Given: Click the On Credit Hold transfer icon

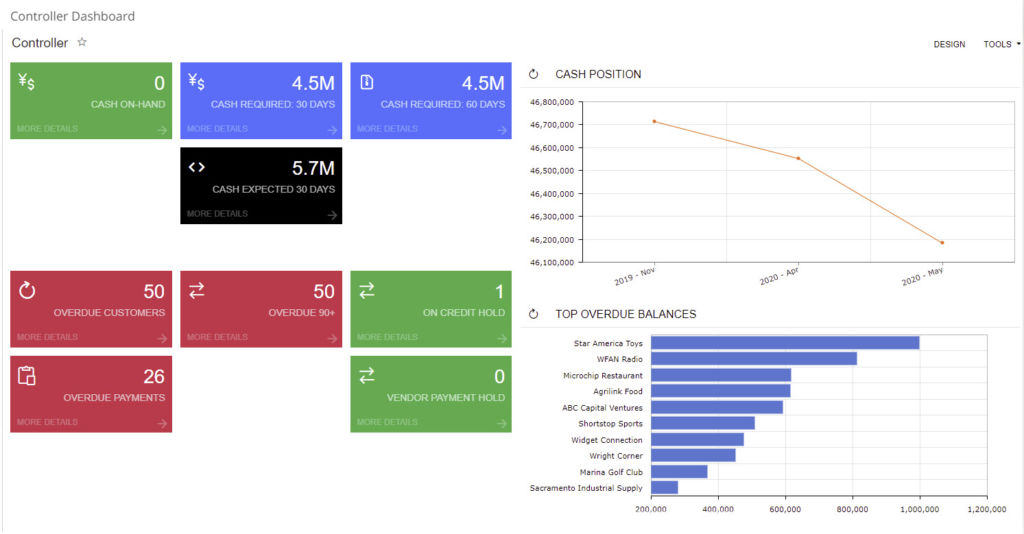Looking at the screenshot, I should [367, 291].
